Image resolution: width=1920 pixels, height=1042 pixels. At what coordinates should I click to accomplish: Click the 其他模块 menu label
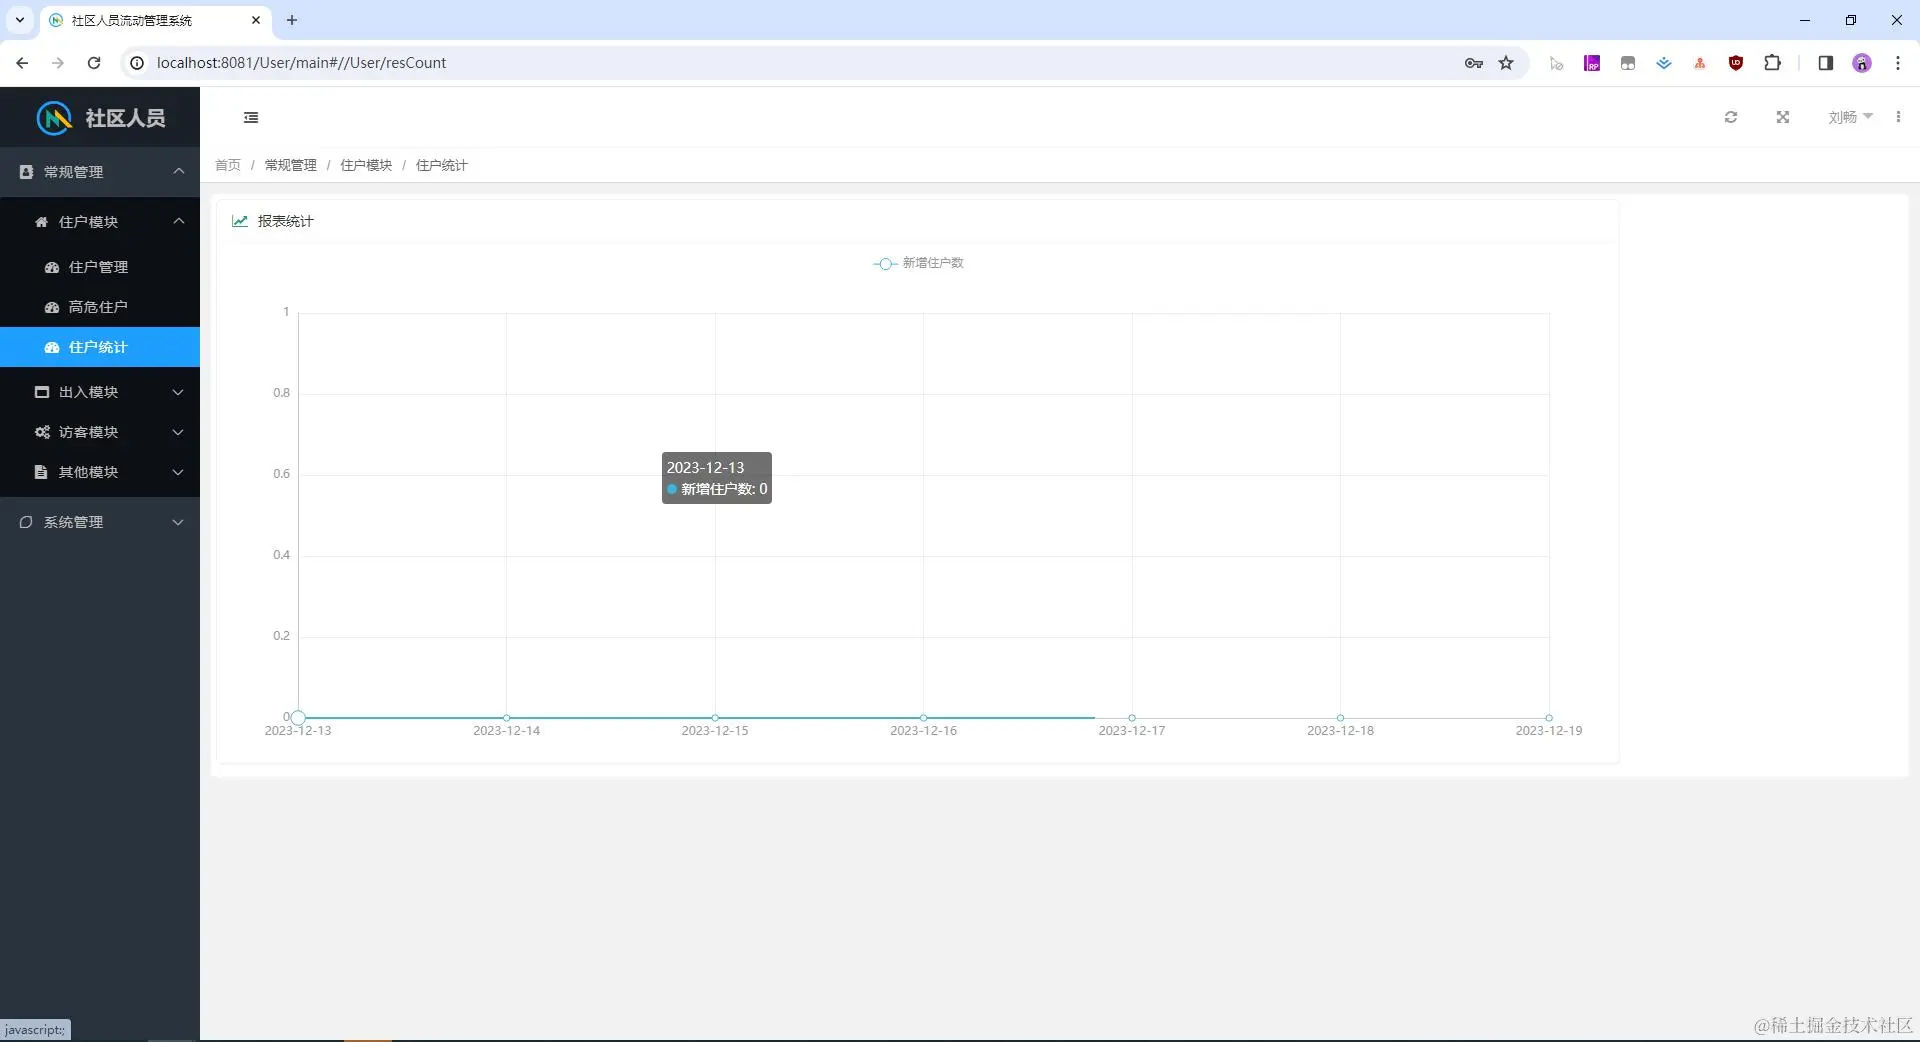coord(89,472)
